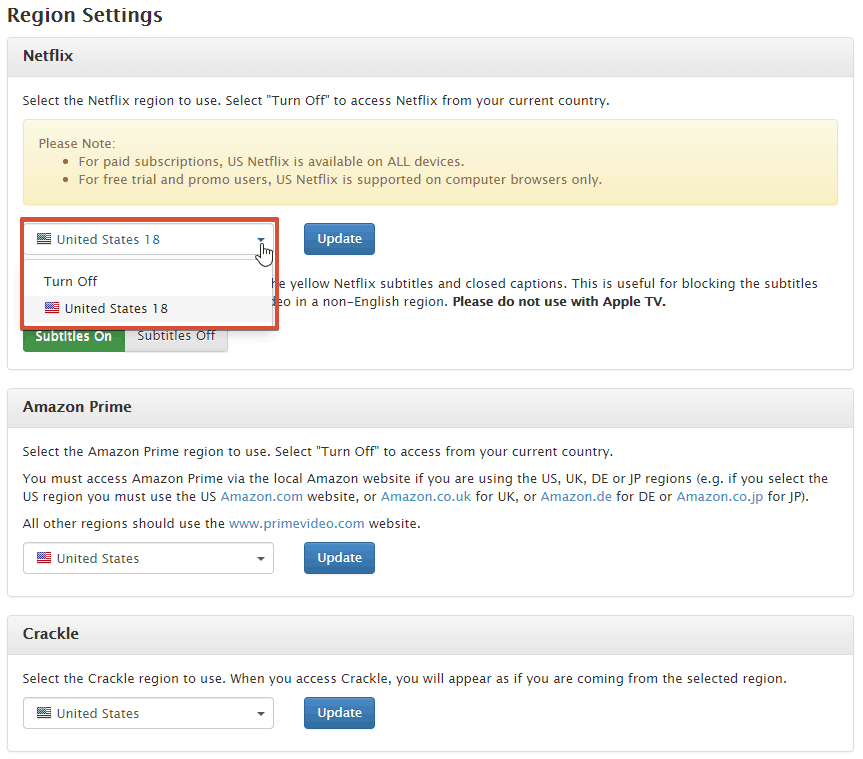The image size is (863, 759).
Task: Click the paid subscriptions note line
Action: point(271,161)
